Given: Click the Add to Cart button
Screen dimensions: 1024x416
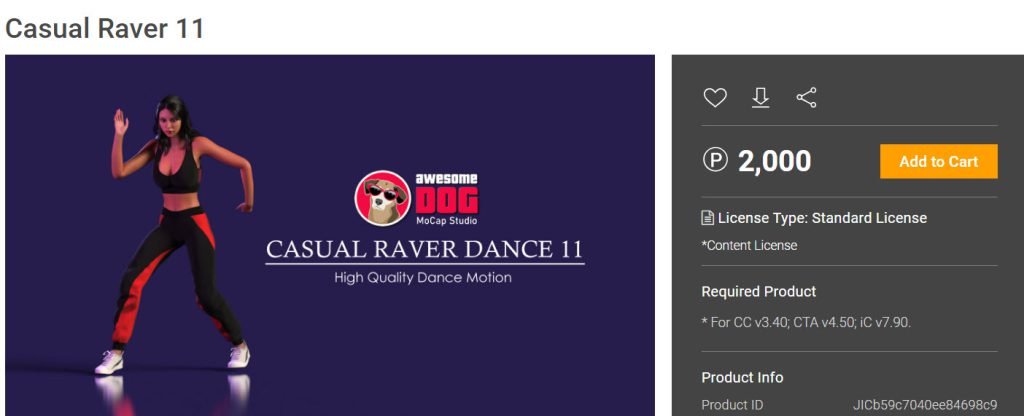Looking at the screenshot, I should click(938, 161).
